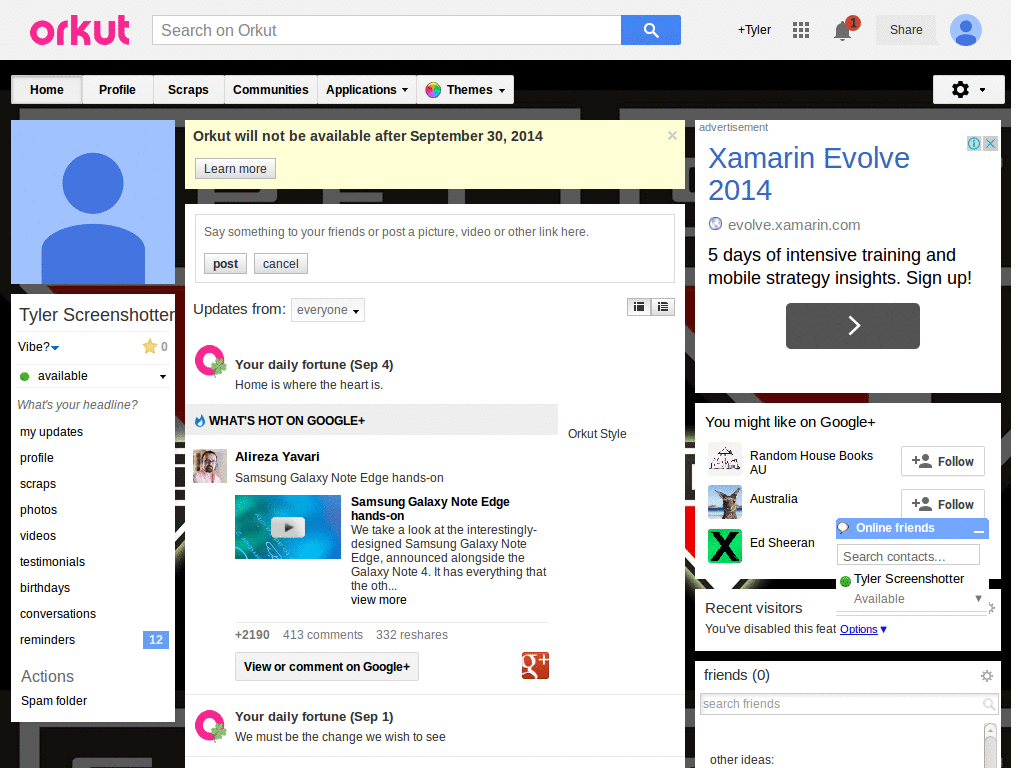Expand the Themes dropdown

coord(502,91)
